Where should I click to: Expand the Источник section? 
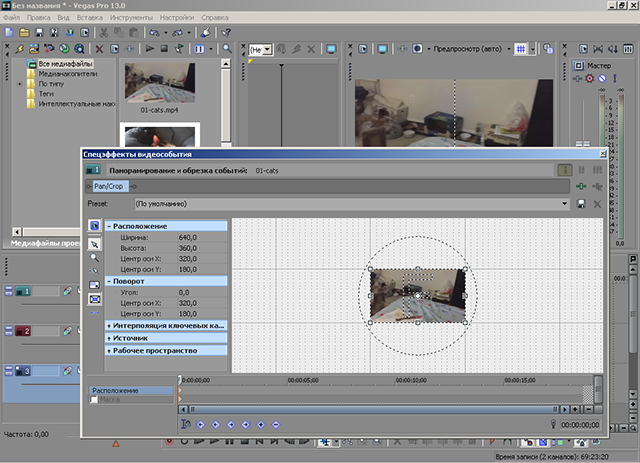tap(109, 338)
